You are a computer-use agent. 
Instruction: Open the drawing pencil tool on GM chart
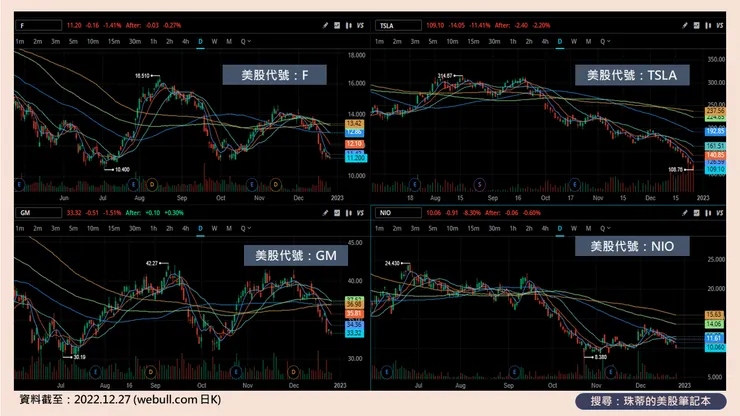tap(325, 213)
